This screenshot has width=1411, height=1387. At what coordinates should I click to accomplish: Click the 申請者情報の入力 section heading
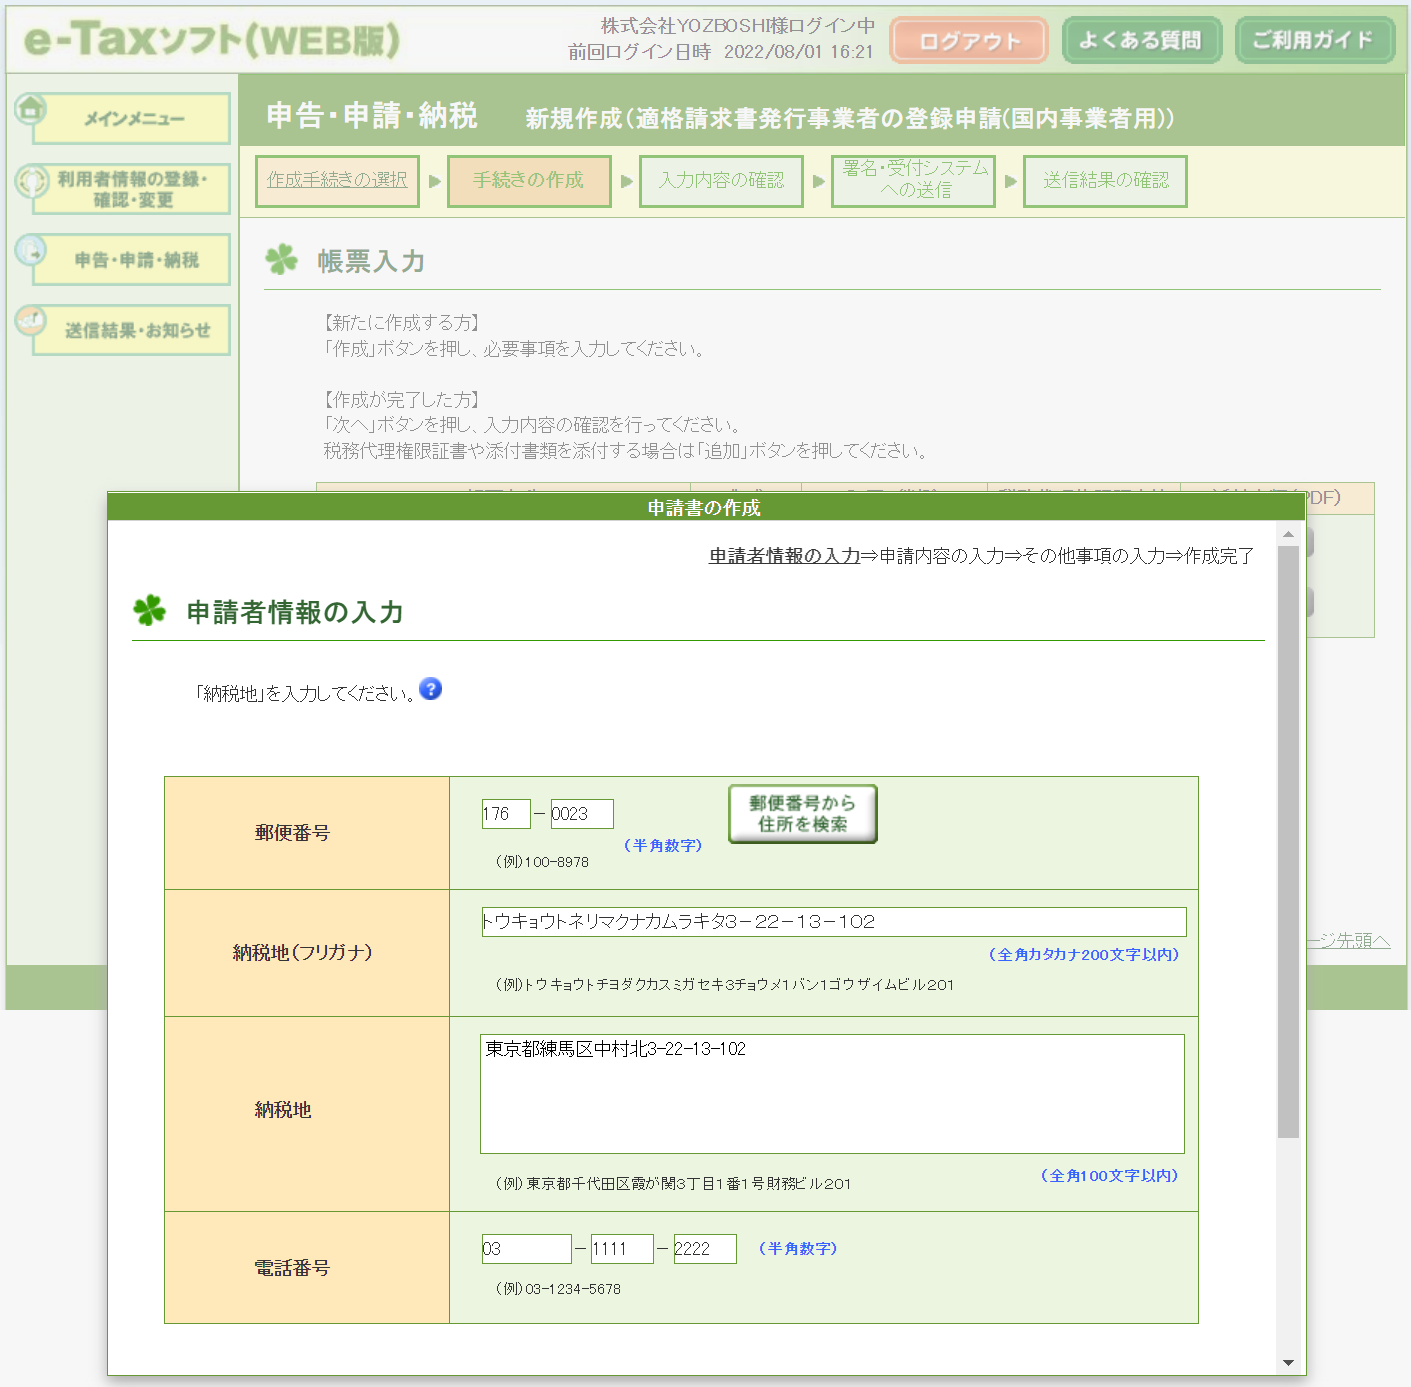[295, 612]
